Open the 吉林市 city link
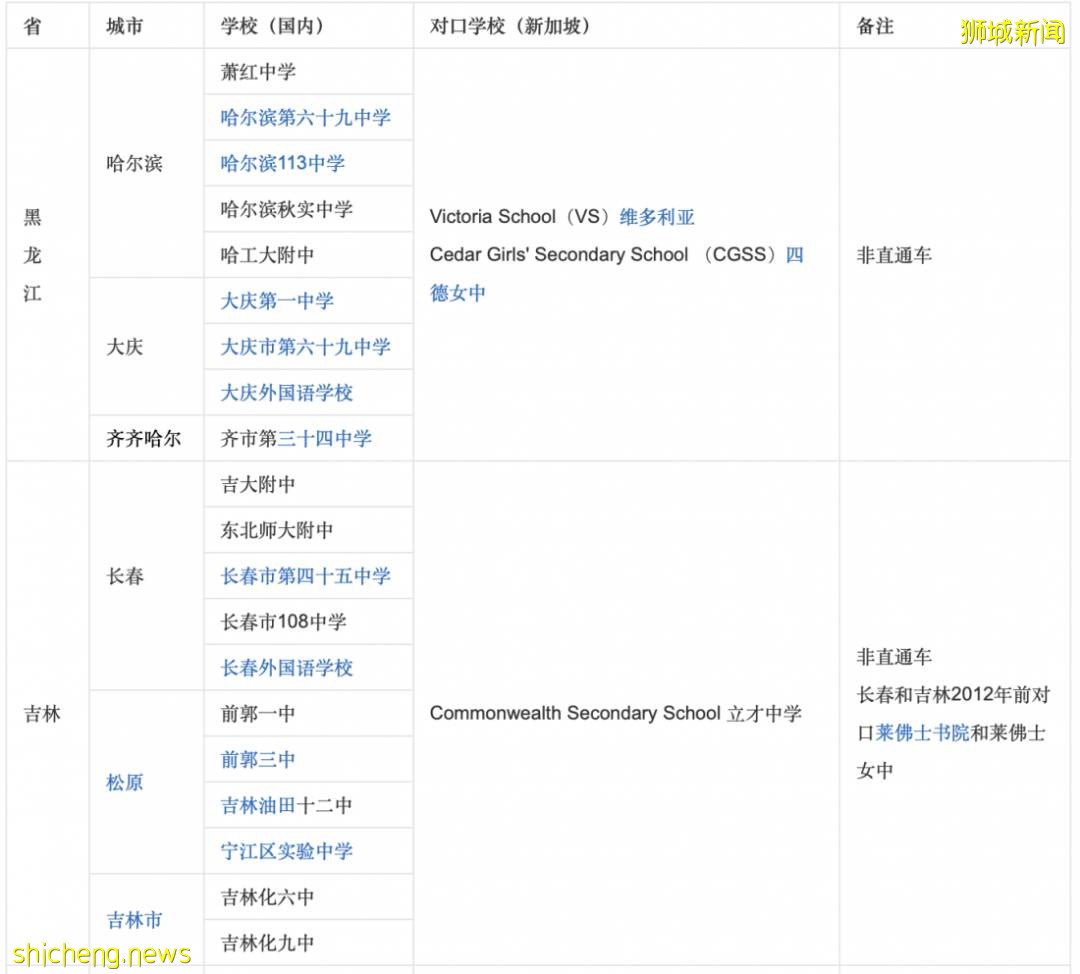 tap(133, 919)
